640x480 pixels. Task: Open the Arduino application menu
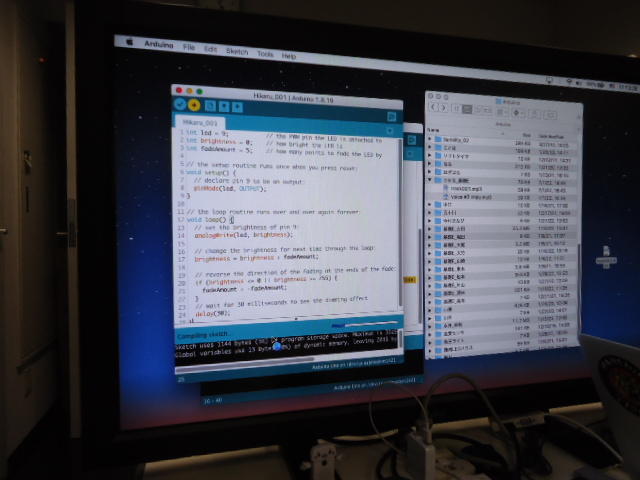(159, 44)
